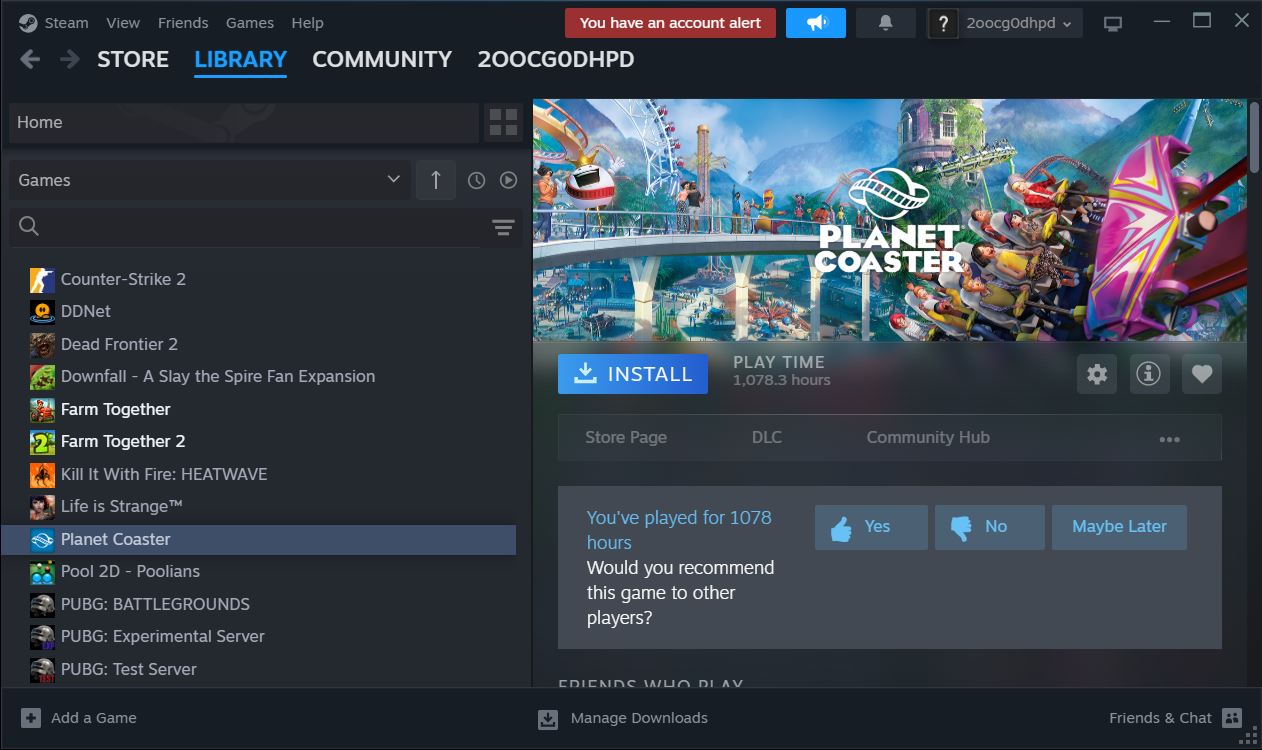The height and width of the screenshot is (750, 1262).
Task: Click the Kill It With Fire: HEATWAVE icon
Action: [42, 474]
